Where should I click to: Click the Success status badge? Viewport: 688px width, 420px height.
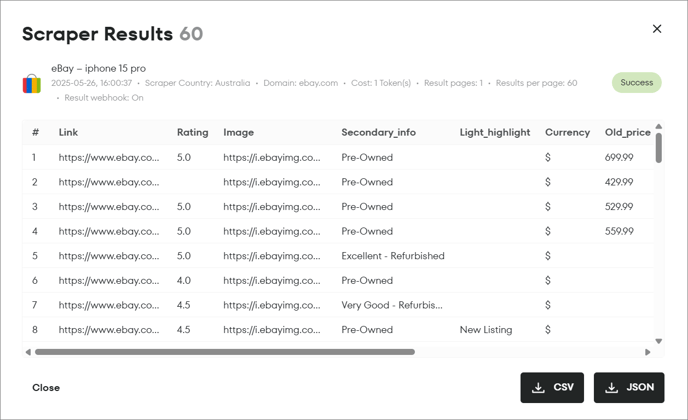[636, 83]
